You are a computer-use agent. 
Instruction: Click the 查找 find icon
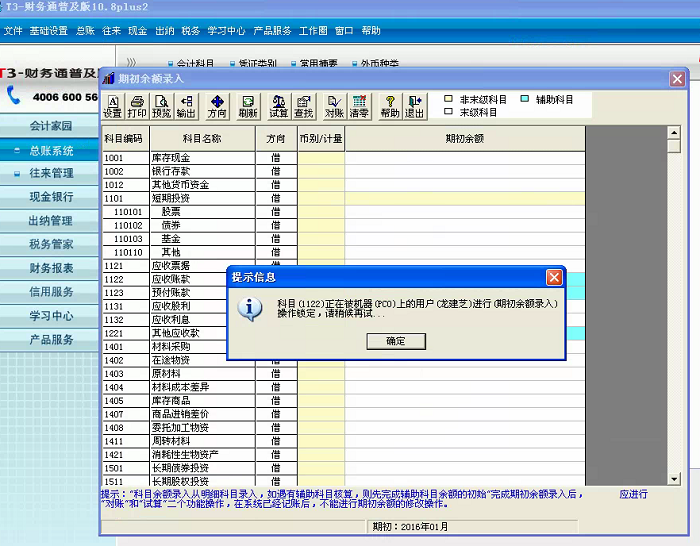304,107
